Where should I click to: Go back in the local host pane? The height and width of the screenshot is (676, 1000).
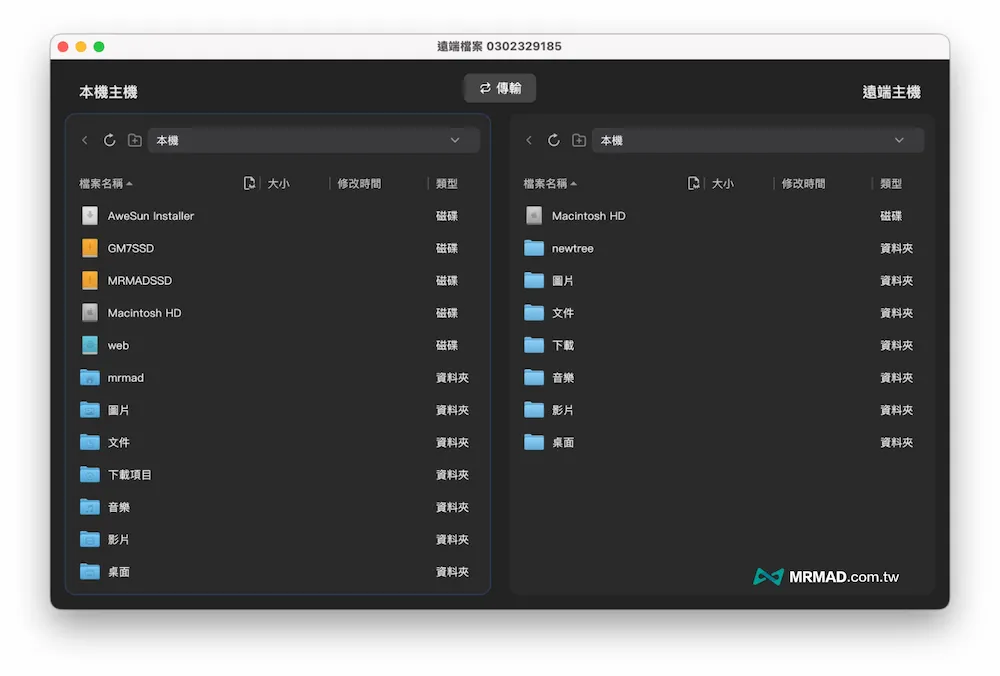85,140
